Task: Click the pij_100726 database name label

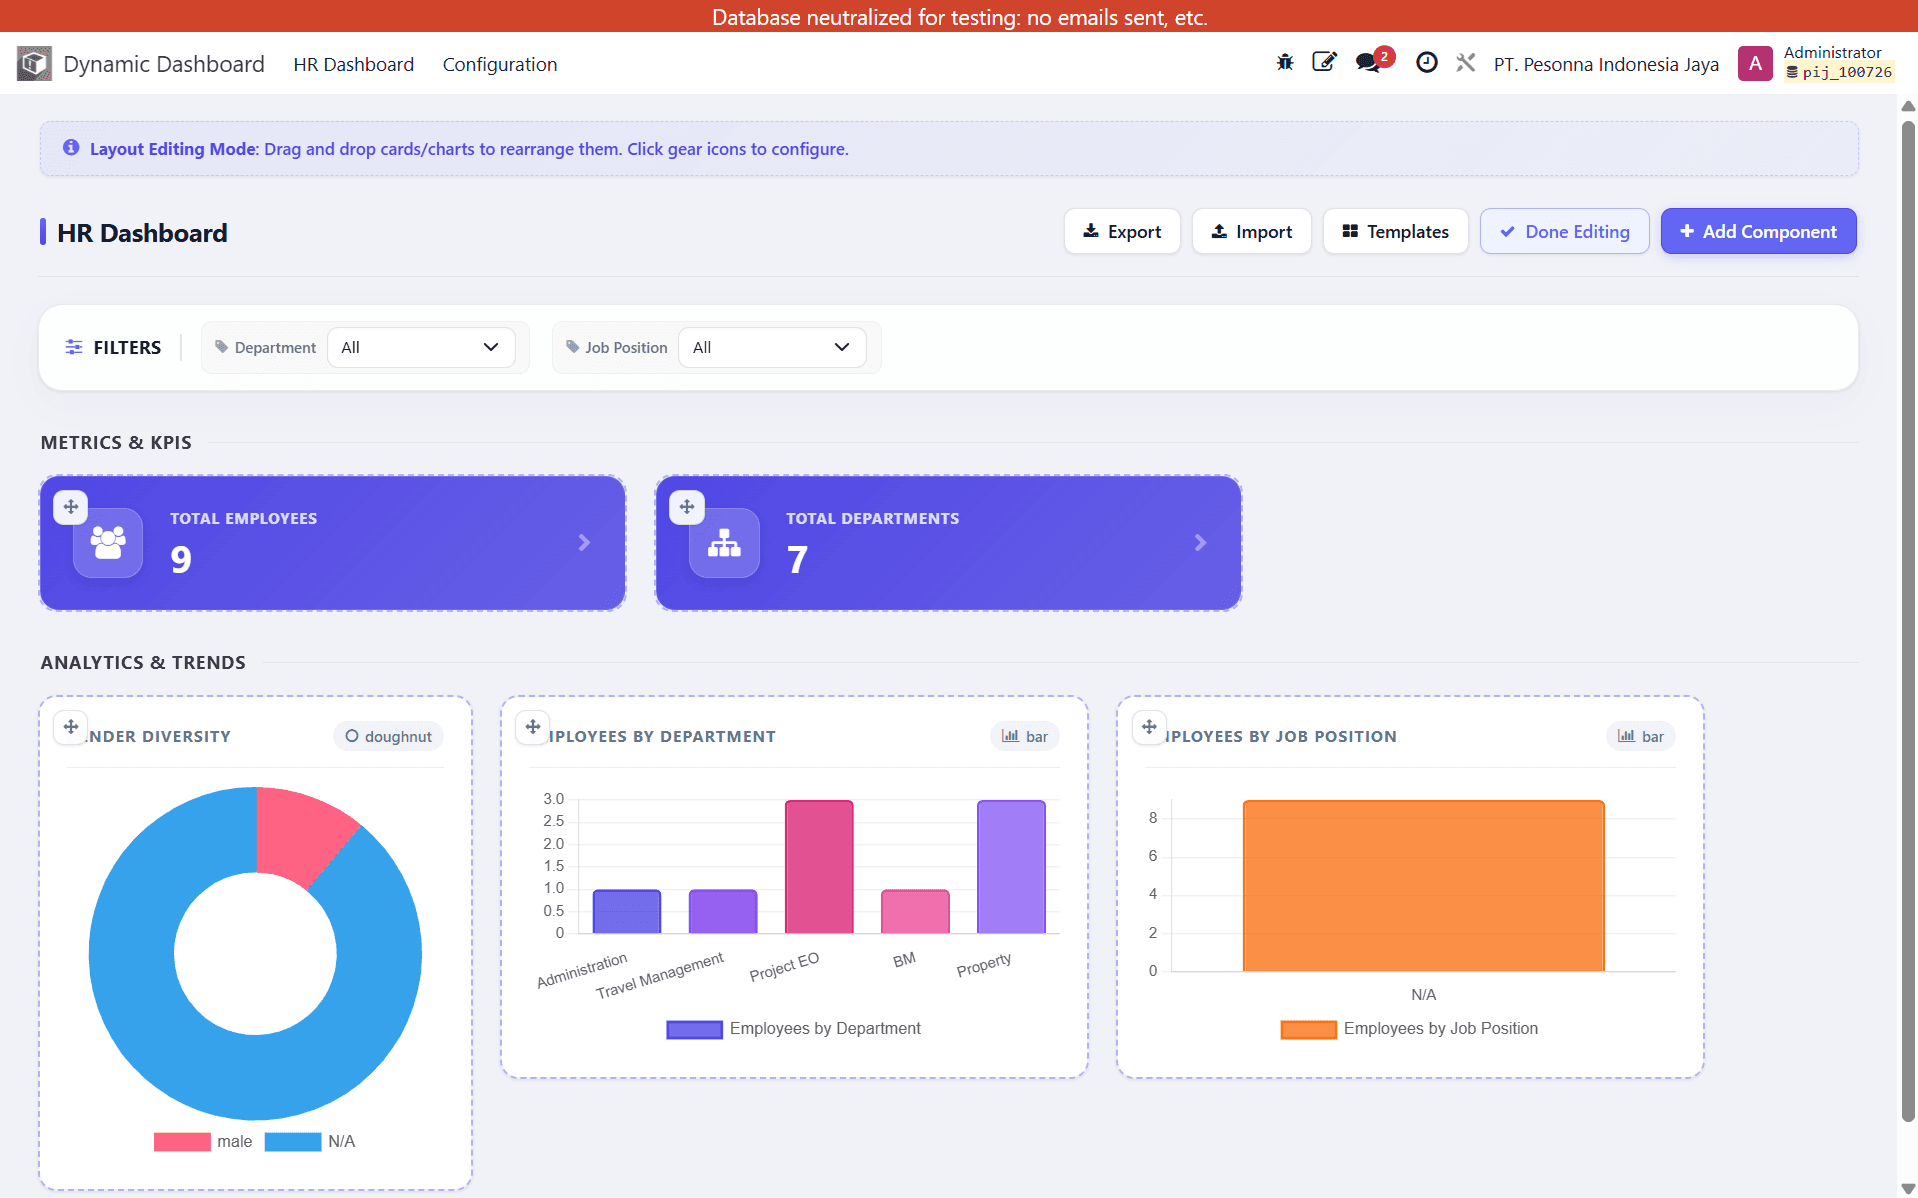Action: point(1838,73)
